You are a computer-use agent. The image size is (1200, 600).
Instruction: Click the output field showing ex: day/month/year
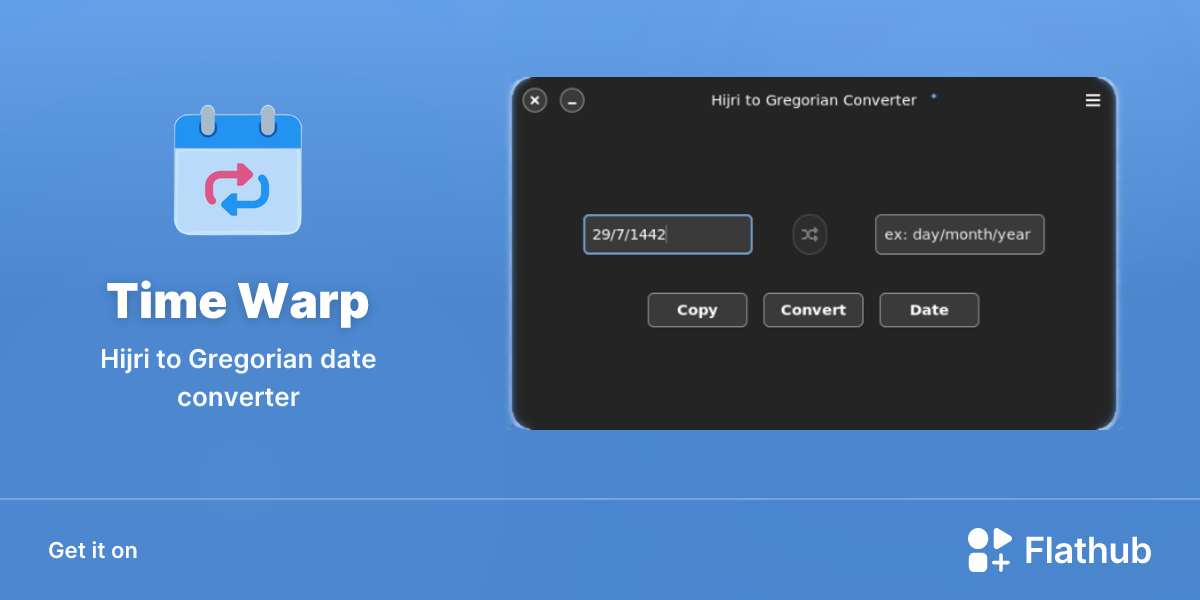point(960,234)
